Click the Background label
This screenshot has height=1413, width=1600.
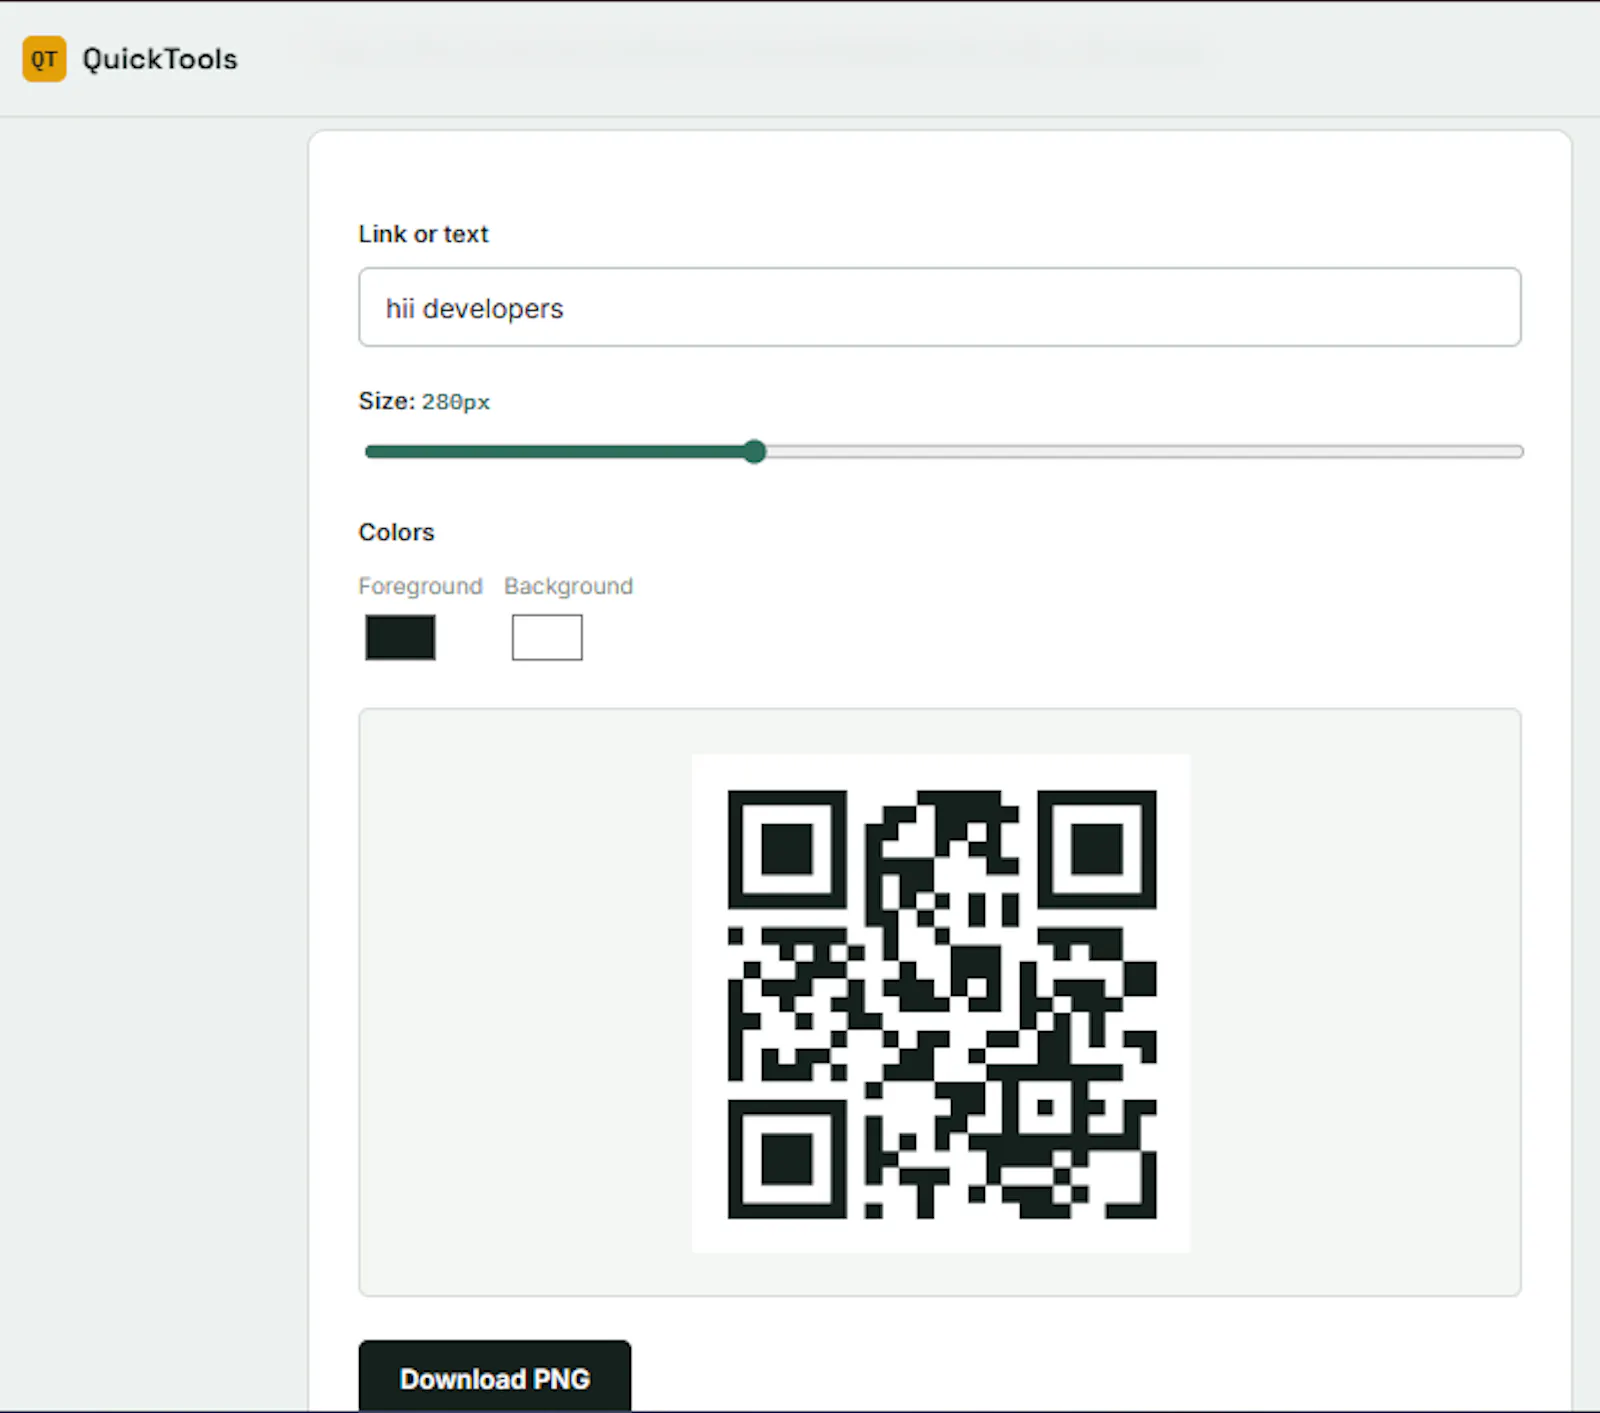[x=568, y=586]
